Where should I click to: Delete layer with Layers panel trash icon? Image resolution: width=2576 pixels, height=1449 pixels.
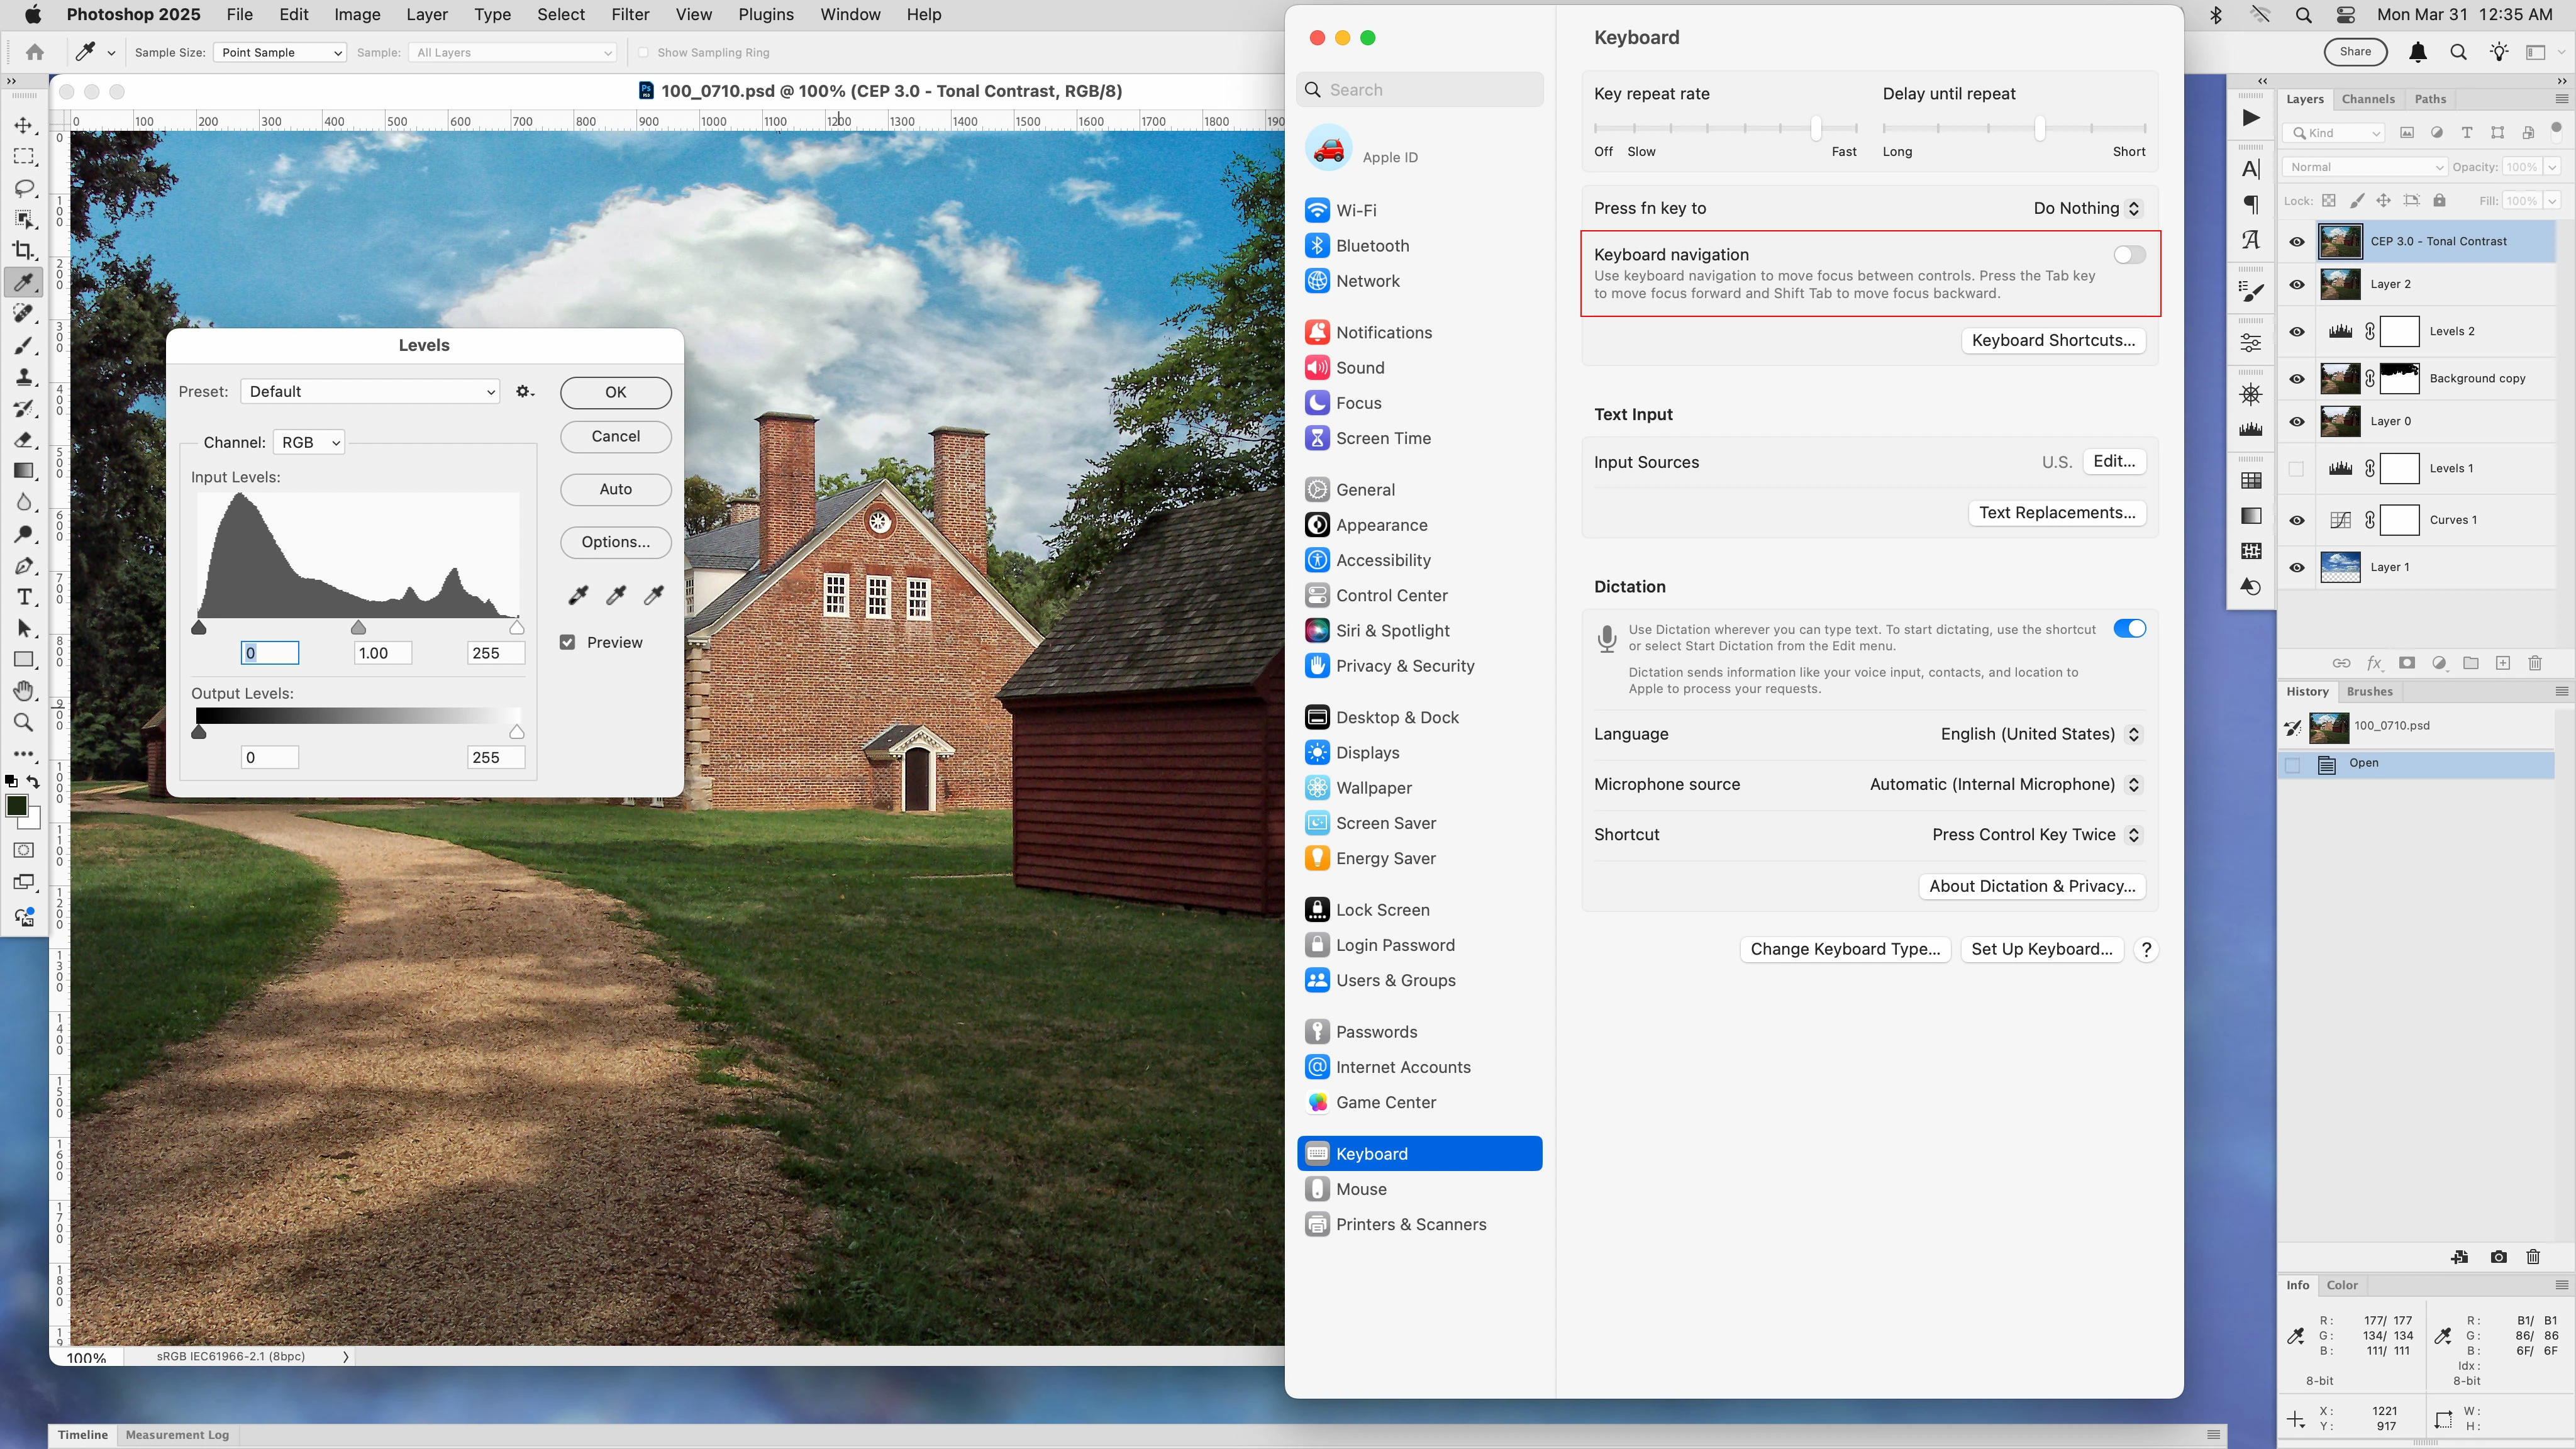[2534, 663]
